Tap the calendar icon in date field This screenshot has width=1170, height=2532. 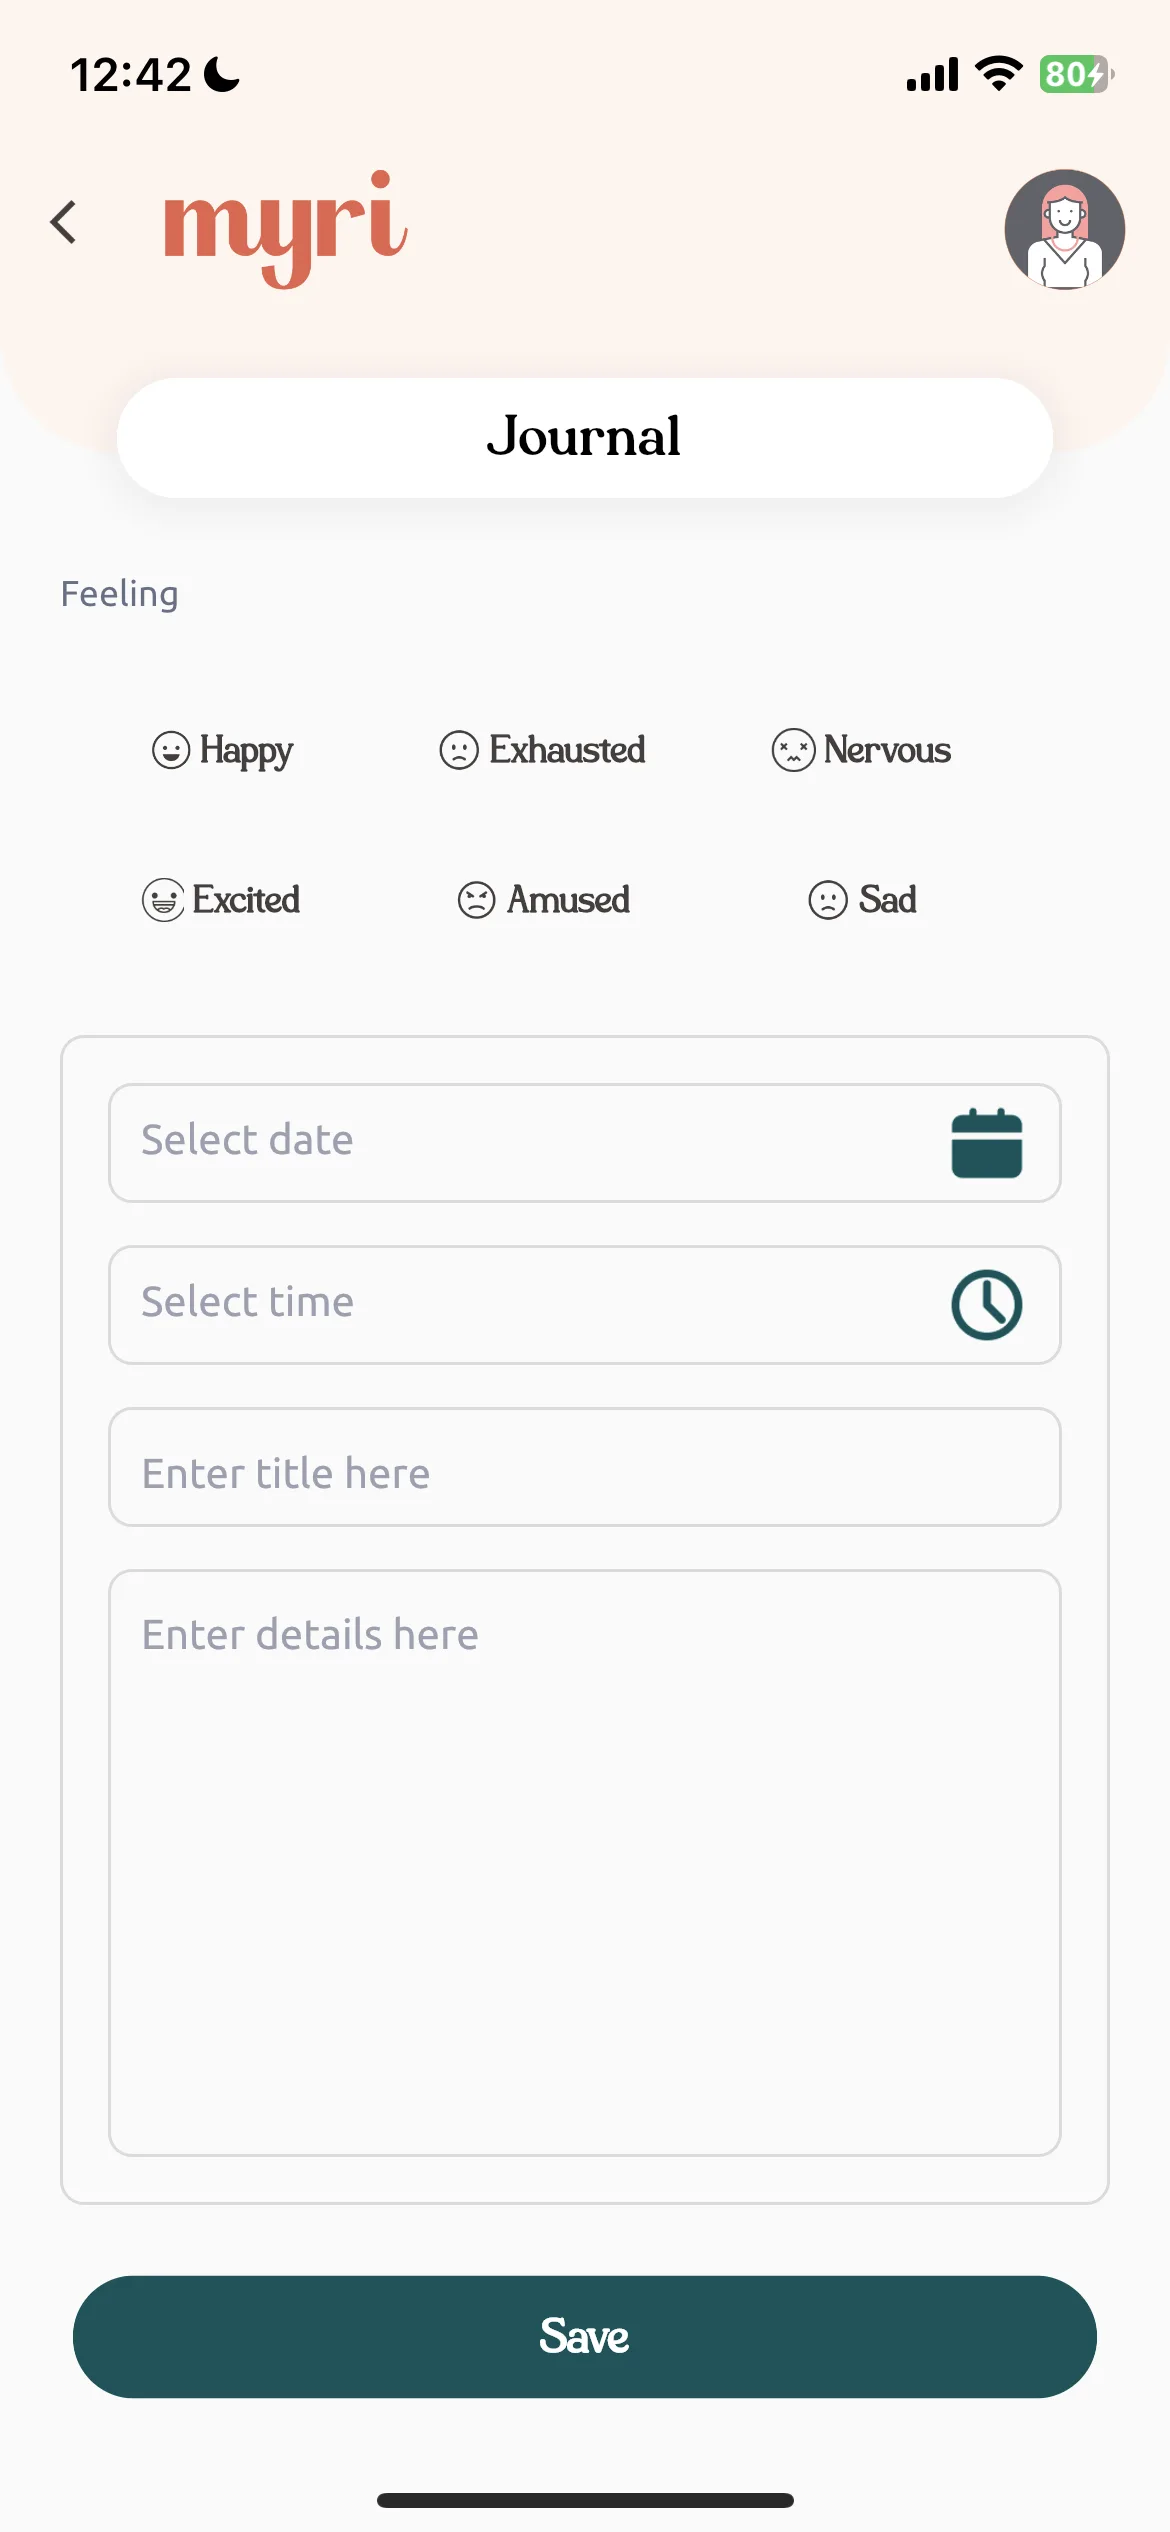[x=986, y=1143]
